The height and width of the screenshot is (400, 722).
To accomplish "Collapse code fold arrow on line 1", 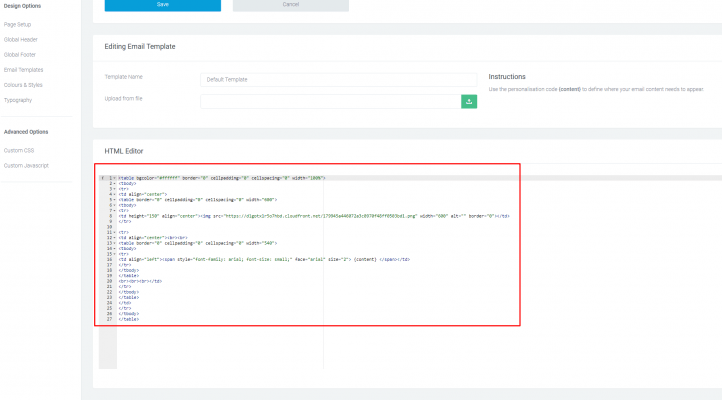I will click(x=115, y=178).
